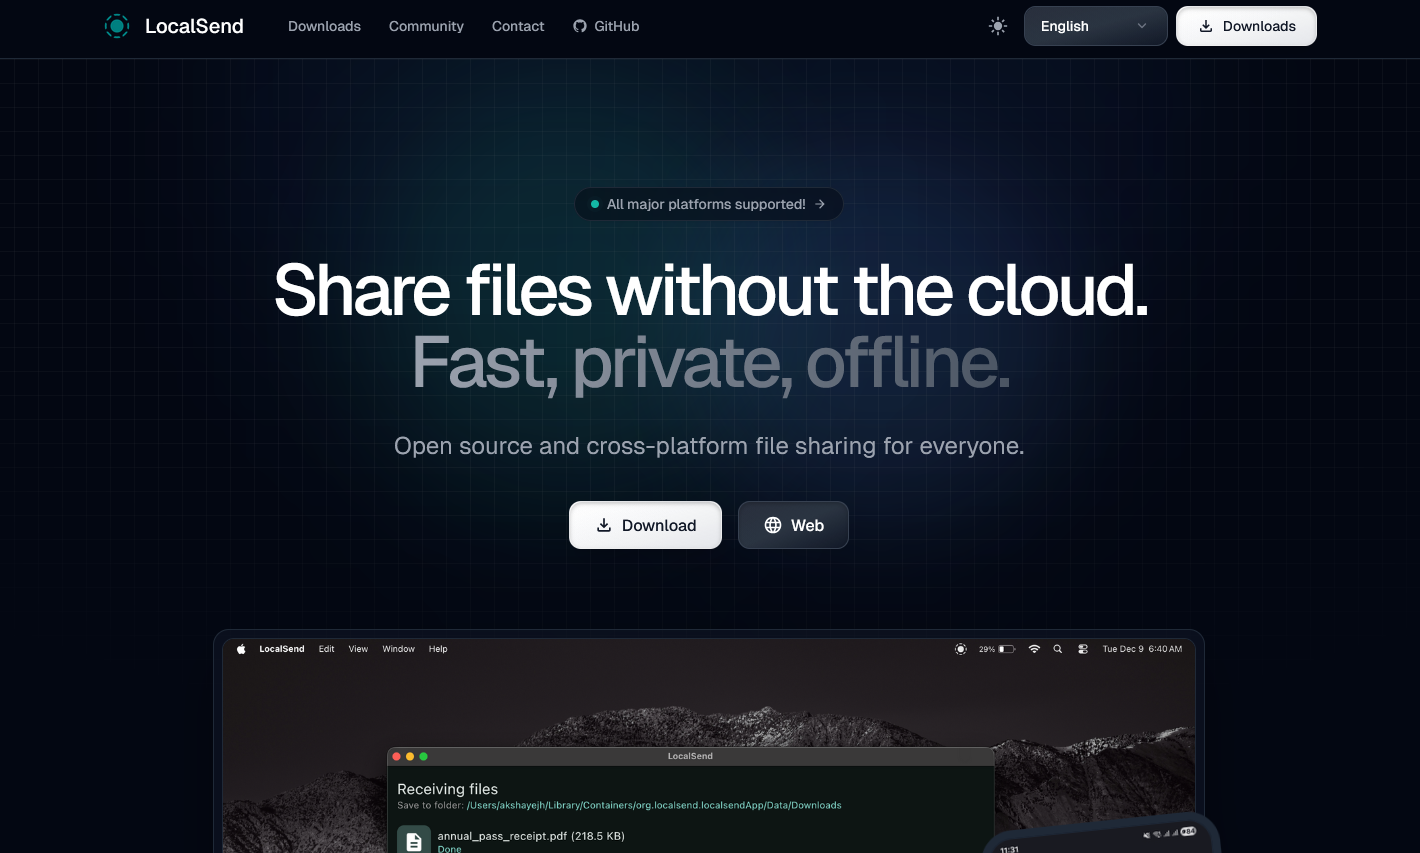The width and height of the screenshot is (1420, 853).
Task: Open Control Center icon in mockup menu bar
Action: 1083,649
